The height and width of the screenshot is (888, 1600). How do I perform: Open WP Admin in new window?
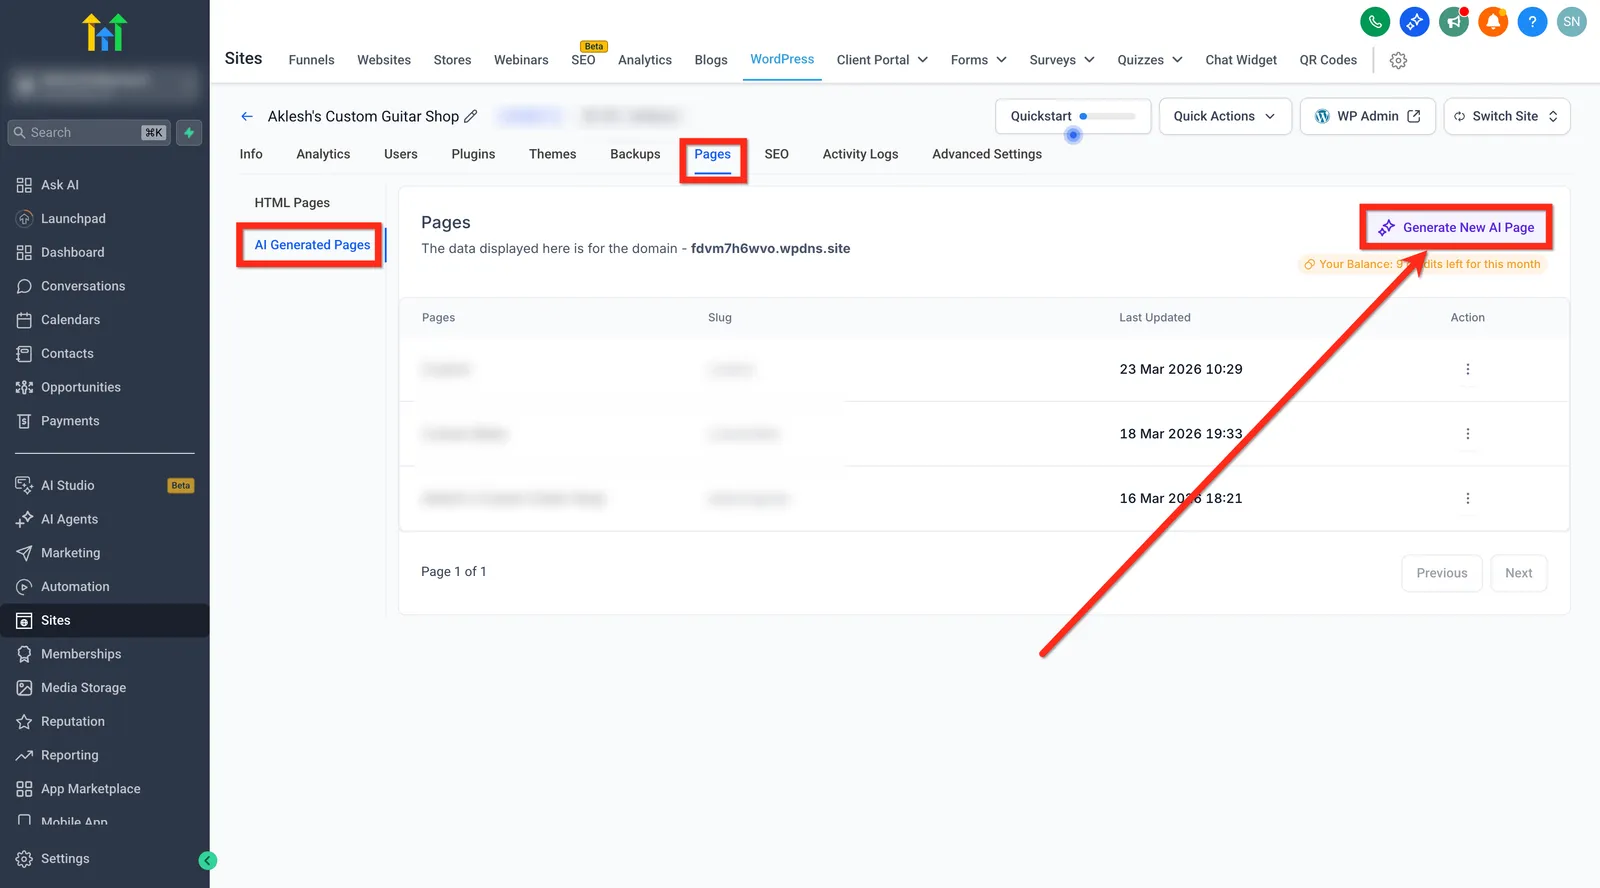point(1368,116)
